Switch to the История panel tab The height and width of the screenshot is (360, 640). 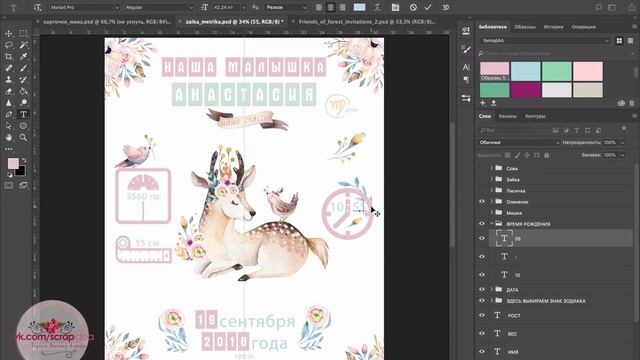[x=553, y=27]
